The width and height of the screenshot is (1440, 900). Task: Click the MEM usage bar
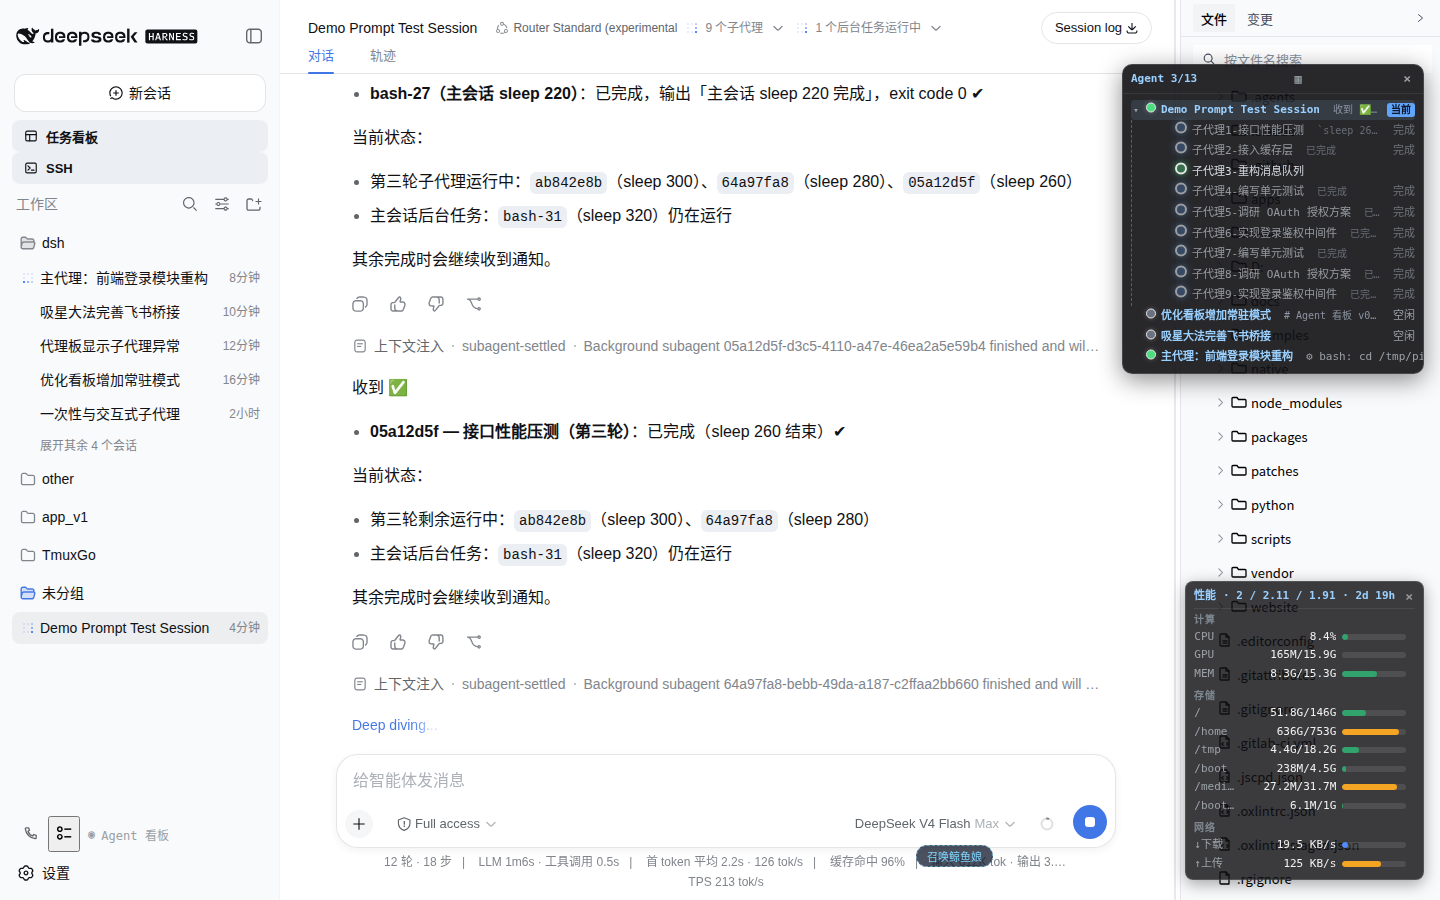1374,674
